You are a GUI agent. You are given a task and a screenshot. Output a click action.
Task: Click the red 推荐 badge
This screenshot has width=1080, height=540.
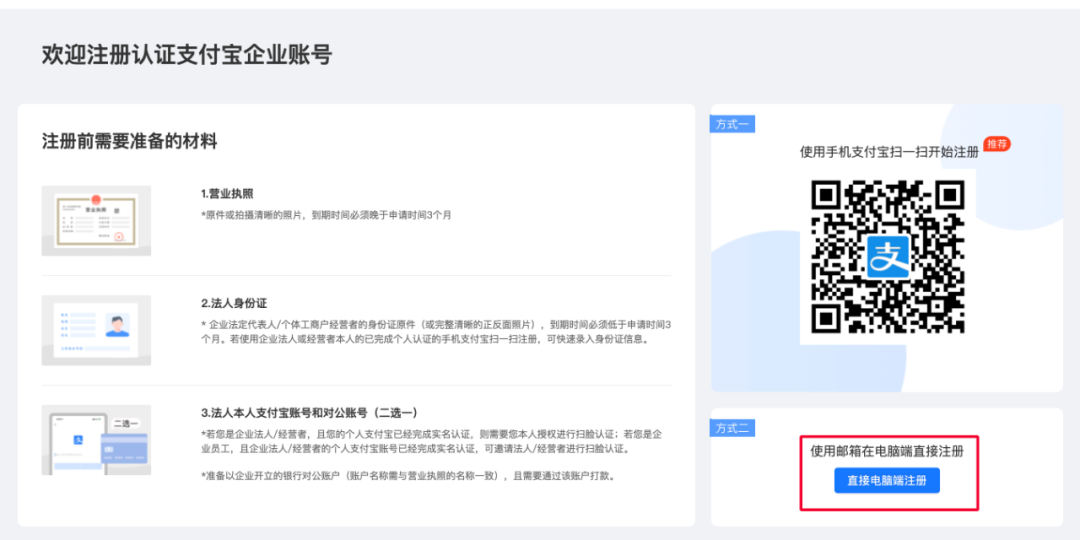997,144
